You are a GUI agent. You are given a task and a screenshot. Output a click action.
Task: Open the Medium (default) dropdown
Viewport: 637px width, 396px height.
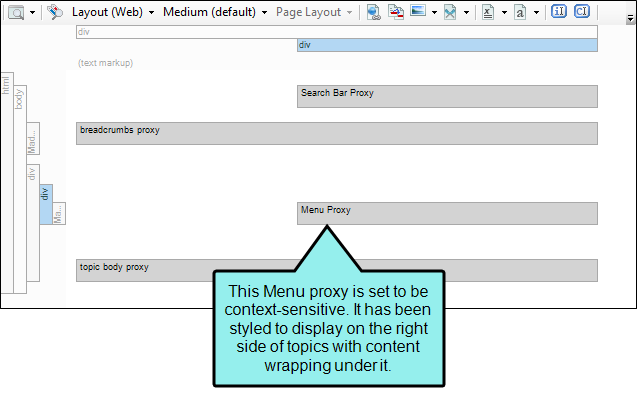215,12
